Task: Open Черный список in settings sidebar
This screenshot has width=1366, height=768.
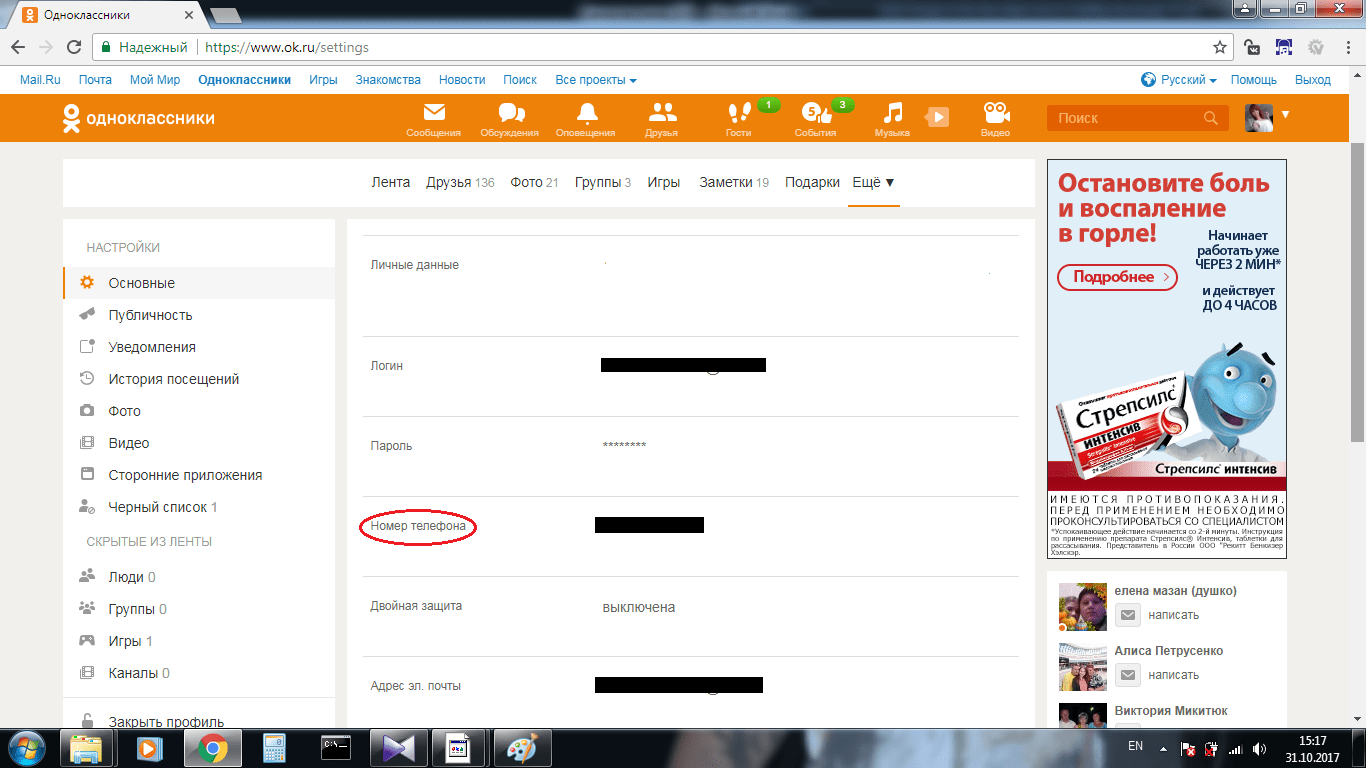Action: click(199, 507)
